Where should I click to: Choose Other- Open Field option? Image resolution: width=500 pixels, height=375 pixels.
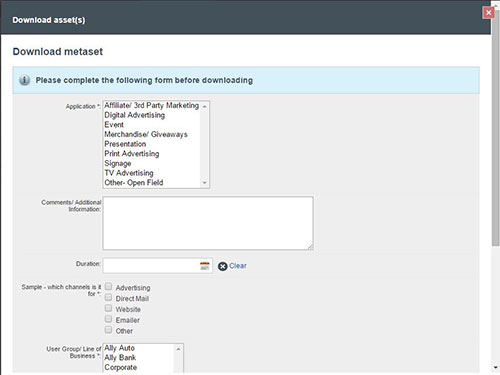(152, 183)
